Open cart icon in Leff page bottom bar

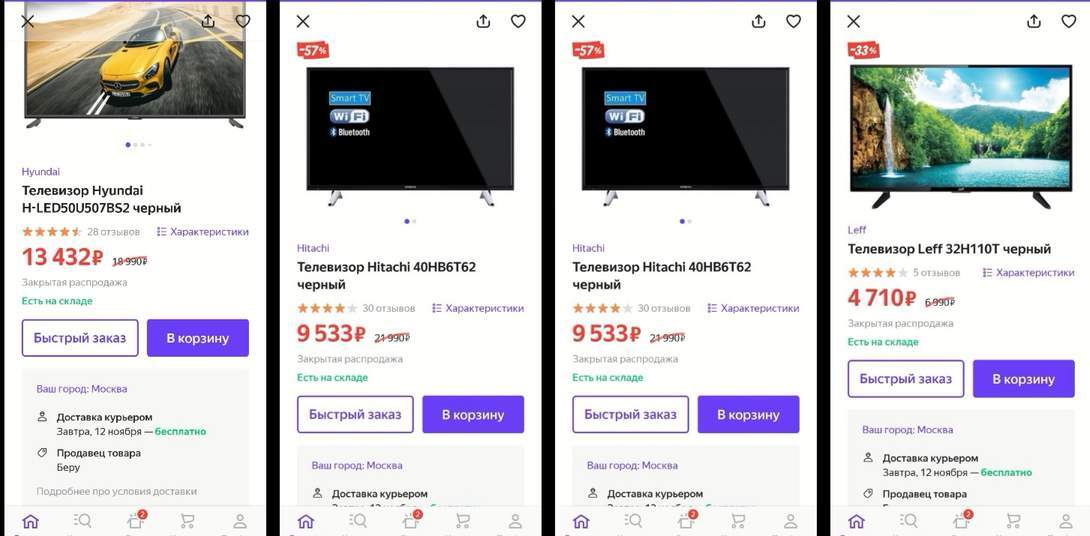(x=1013, y=521)
